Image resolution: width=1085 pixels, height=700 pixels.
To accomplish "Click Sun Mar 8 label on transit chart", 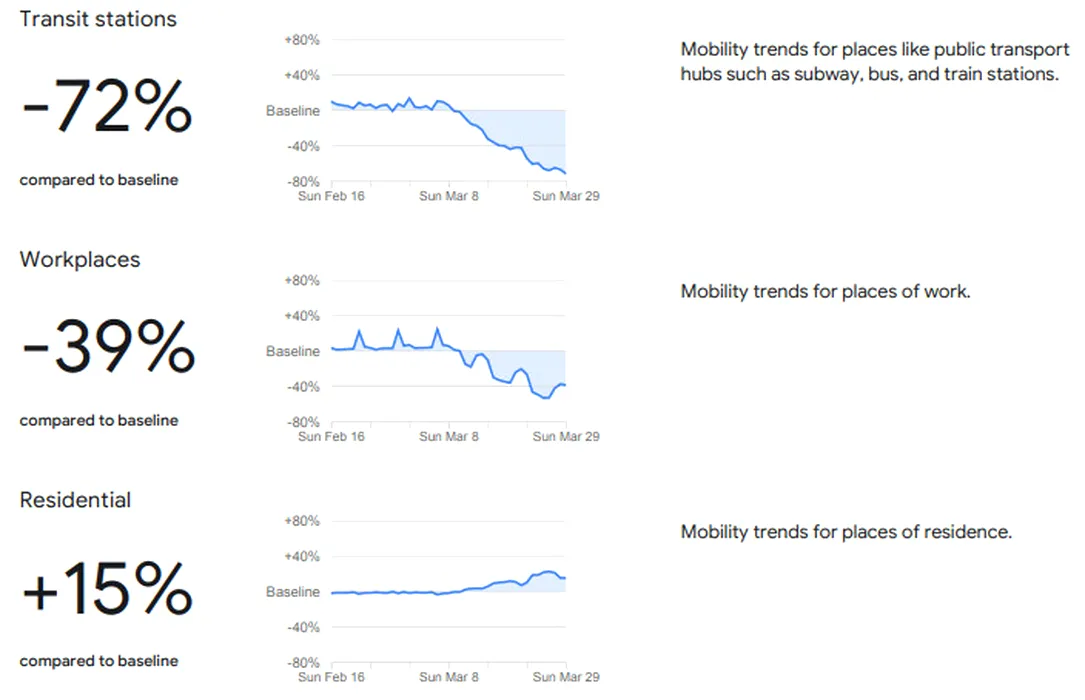I will coord(448,196).
